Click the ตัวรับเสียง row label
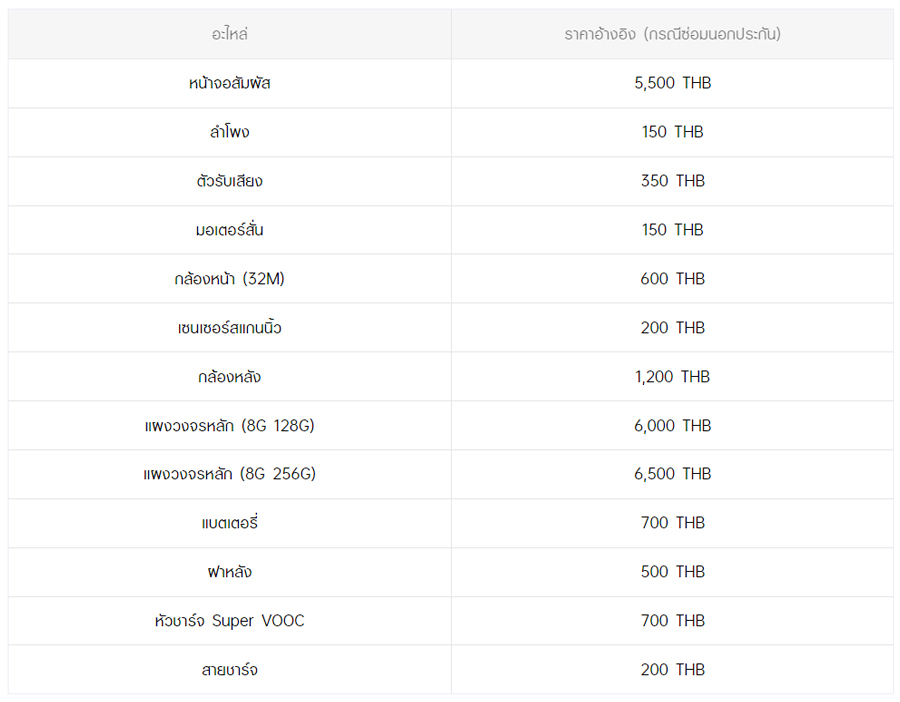900x702 pixels. tap(229, 181)
